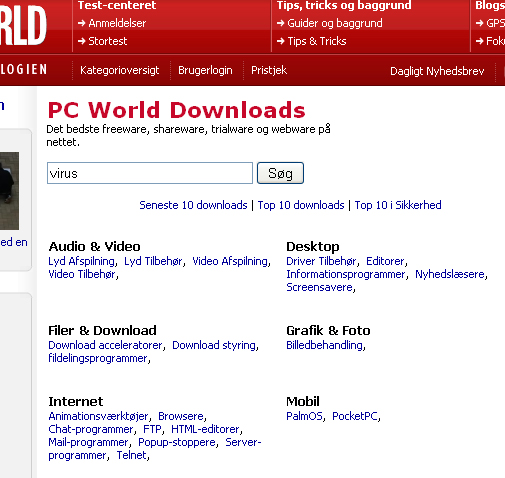Click the Filer & Download heading

point(102,330)
